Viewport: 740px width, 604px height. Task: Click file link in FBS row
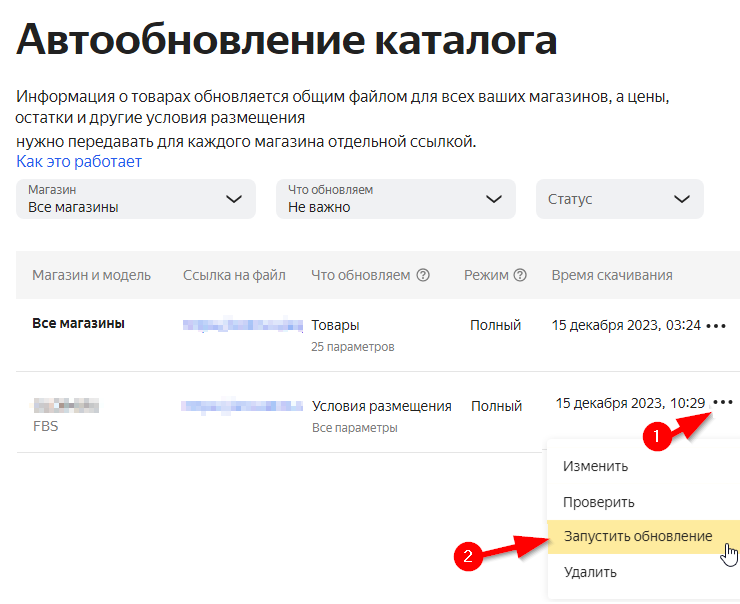click(242, 406)
